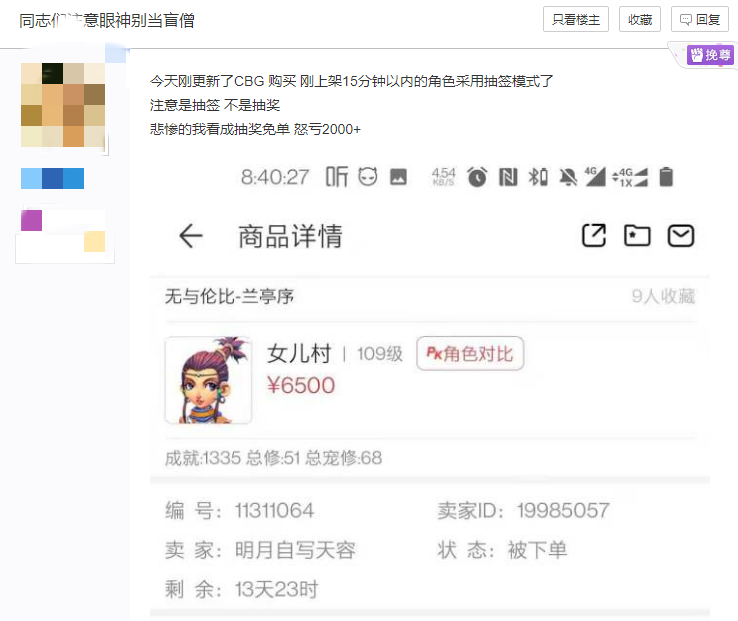Click the post line starting 今天刚更新了CBG
738x621 pixels.
352,81
